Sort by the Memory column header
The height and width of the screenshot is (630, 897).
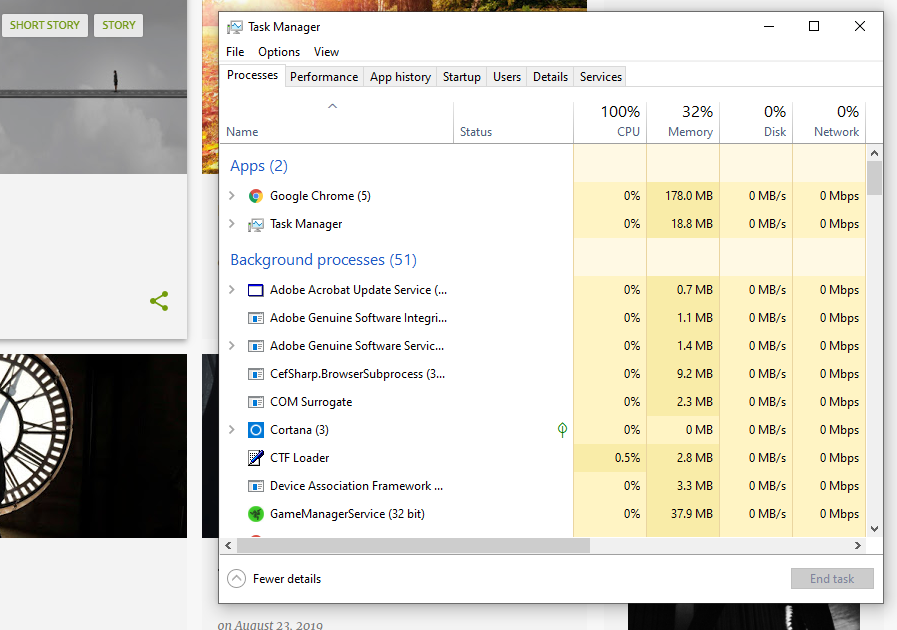[x=683, y=122]
